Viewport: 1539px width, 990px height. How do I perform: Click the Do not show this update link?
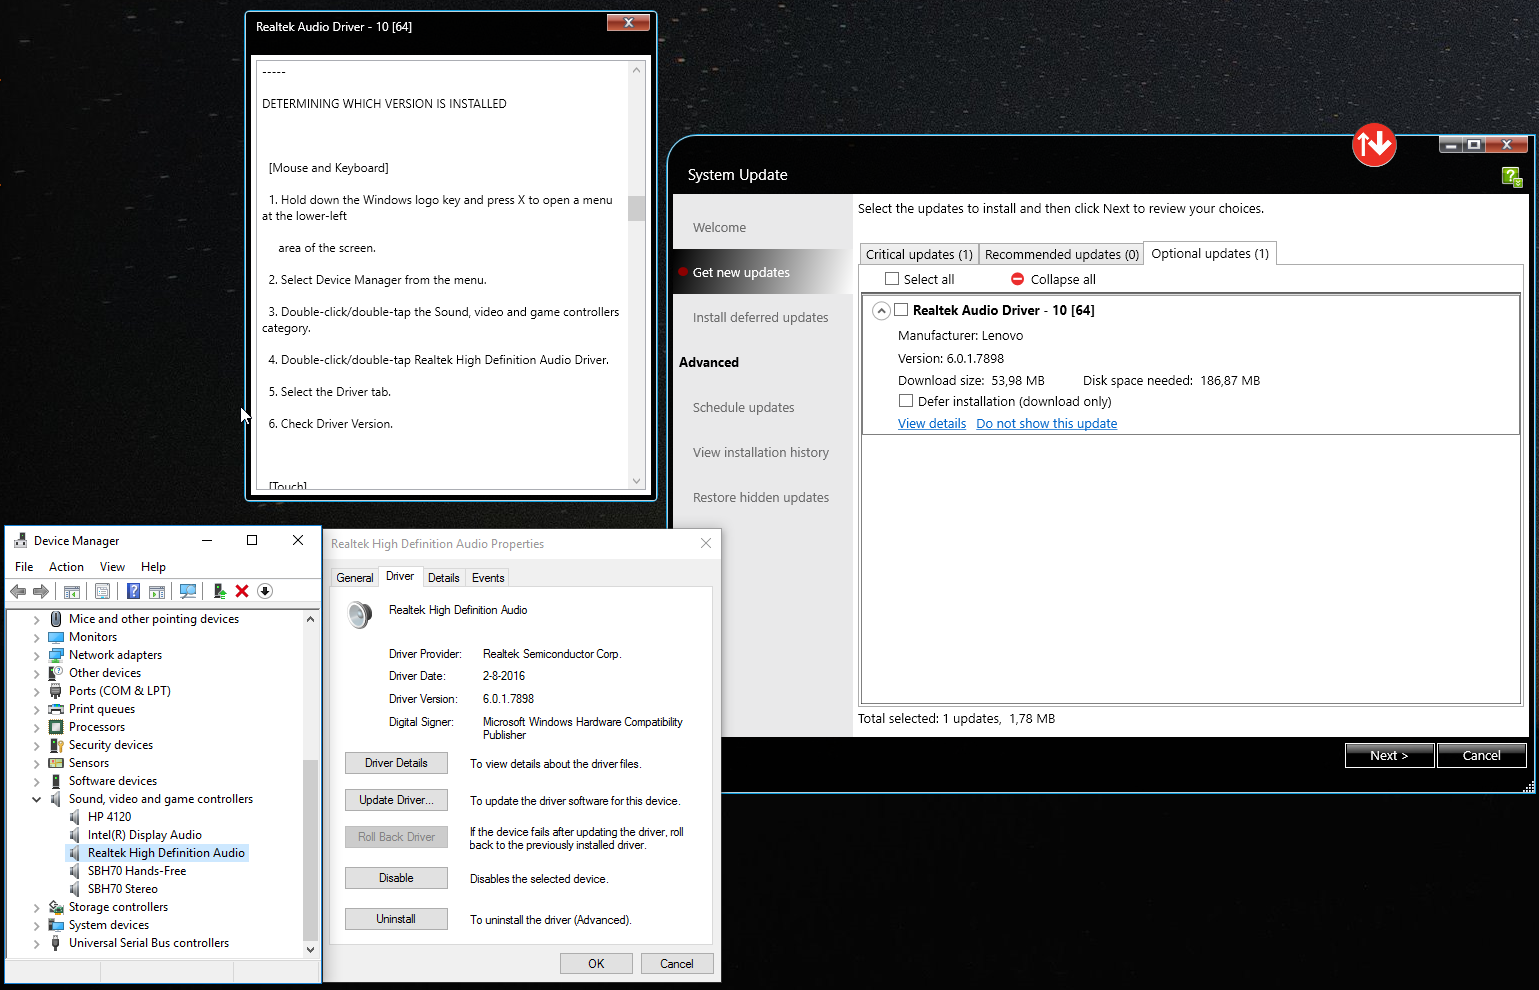tap(1047, 424)
